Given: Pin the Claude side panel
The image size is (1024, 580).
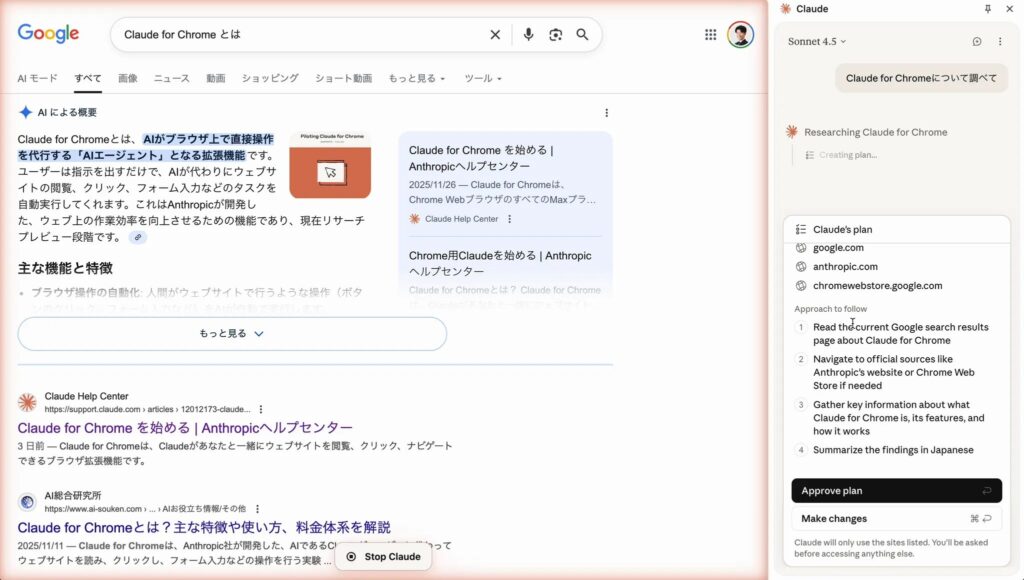Looking at the screenshot, I should (988, 9).
